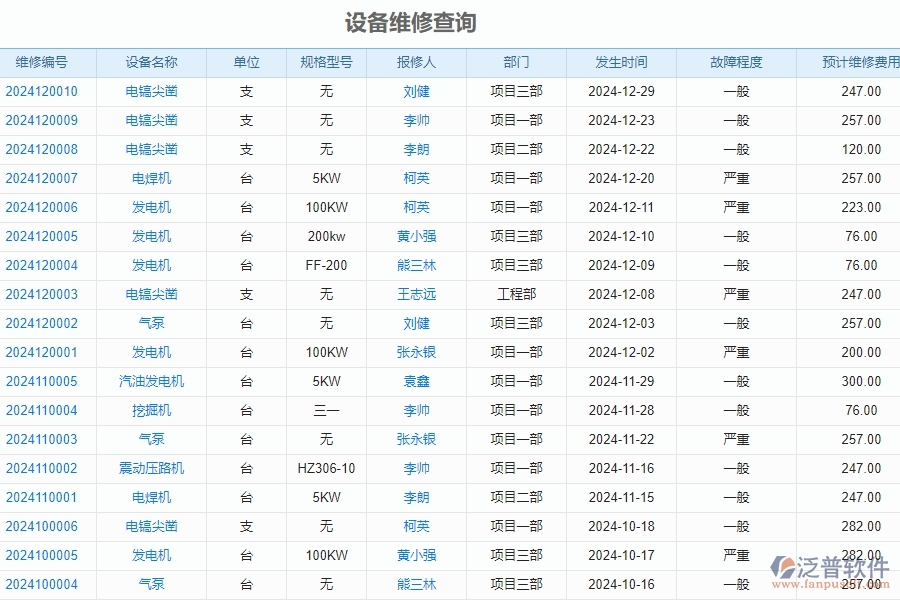Open repair record 2024120010
Viewport: 900px width, 600px height.
pyautogui.click(x=44, y=91)
